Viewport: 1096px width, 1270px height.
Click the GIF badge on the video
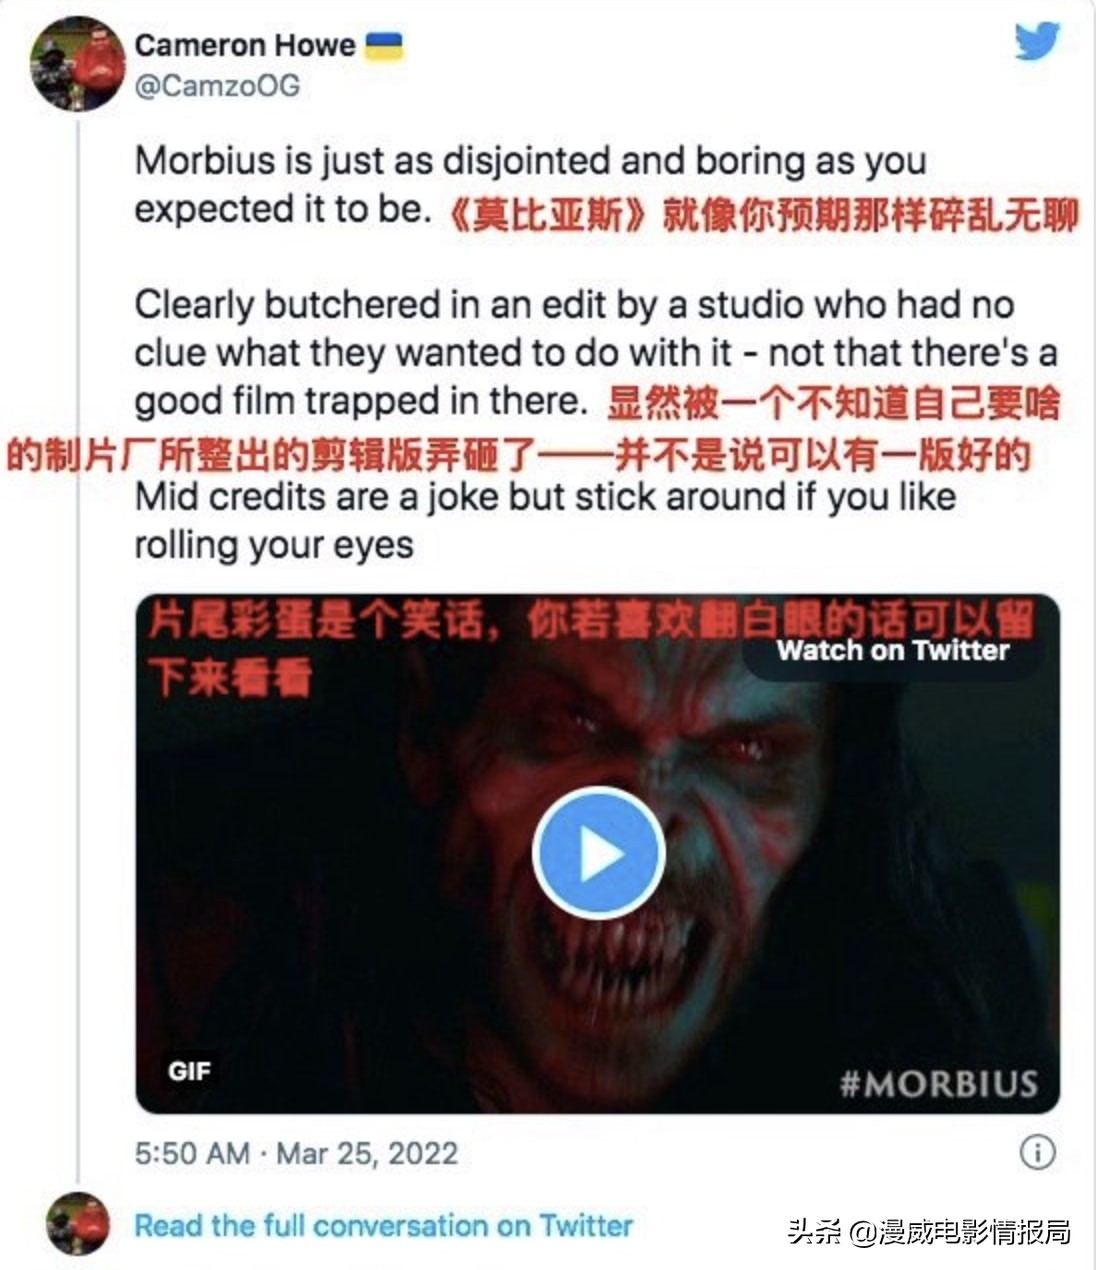tap(190, 1071)
